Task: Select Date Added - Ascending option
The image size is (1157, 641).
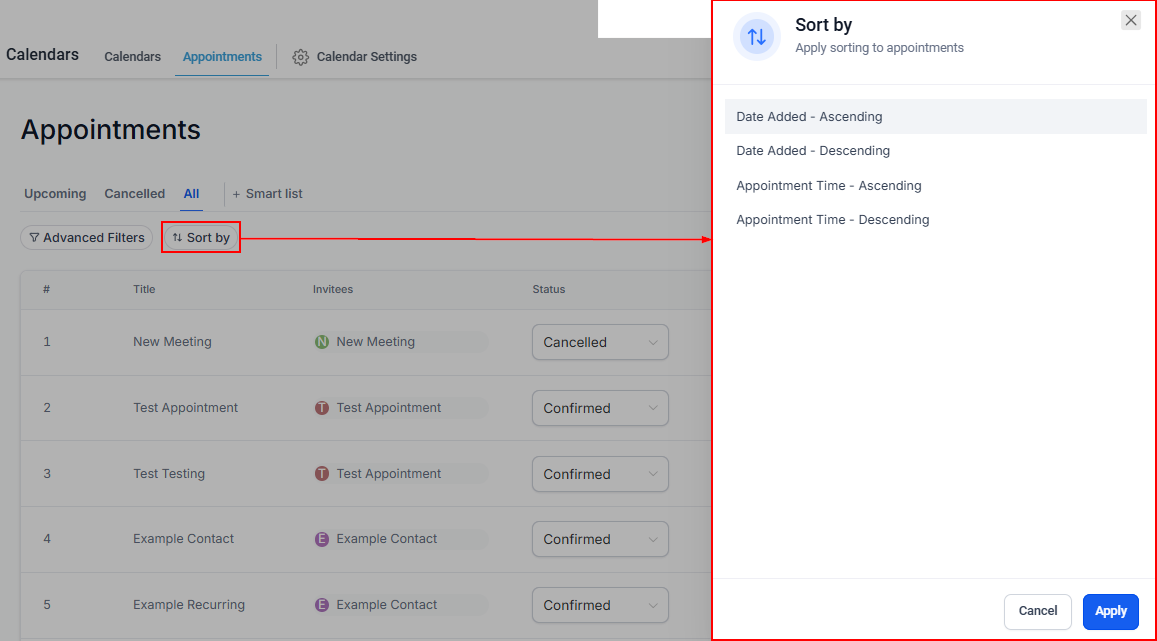Action: tap(809, 117)
